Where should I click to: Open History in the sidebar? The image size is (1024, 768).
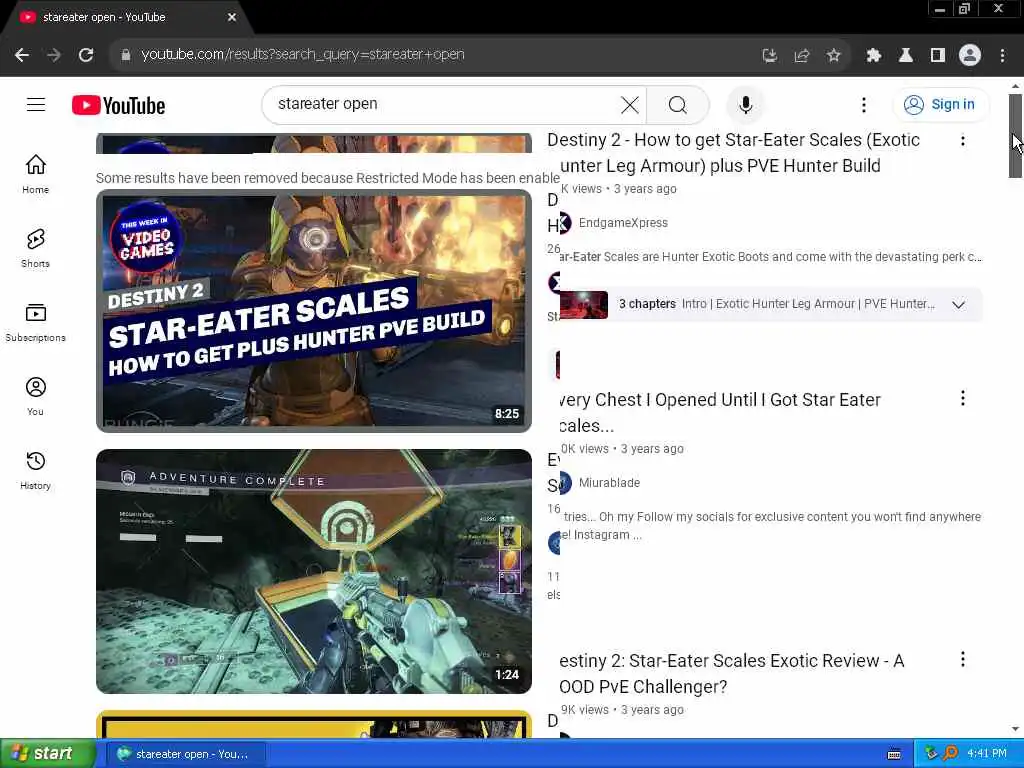click(x=35, y=470)
